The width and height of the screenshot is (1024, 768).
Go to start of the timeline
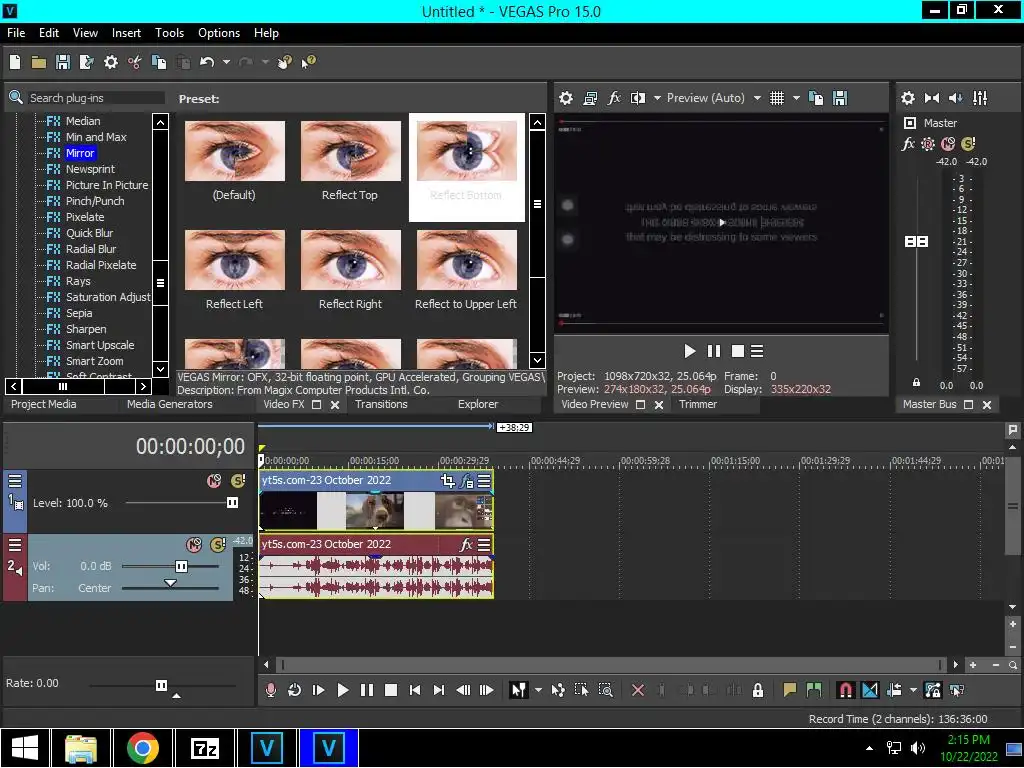click(x=415, y=690)
